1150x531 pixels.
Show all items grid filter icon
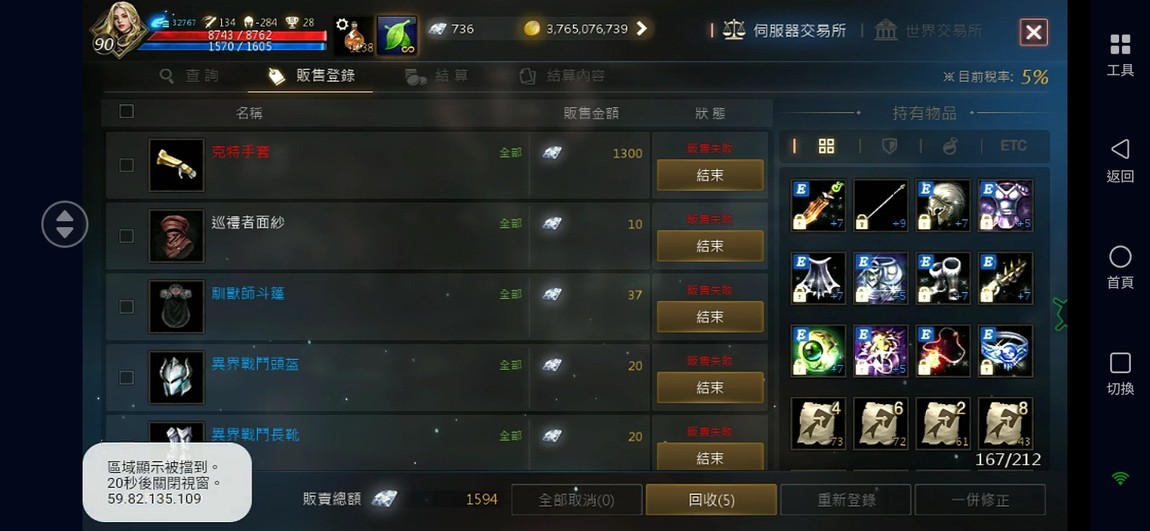[827, 146]
